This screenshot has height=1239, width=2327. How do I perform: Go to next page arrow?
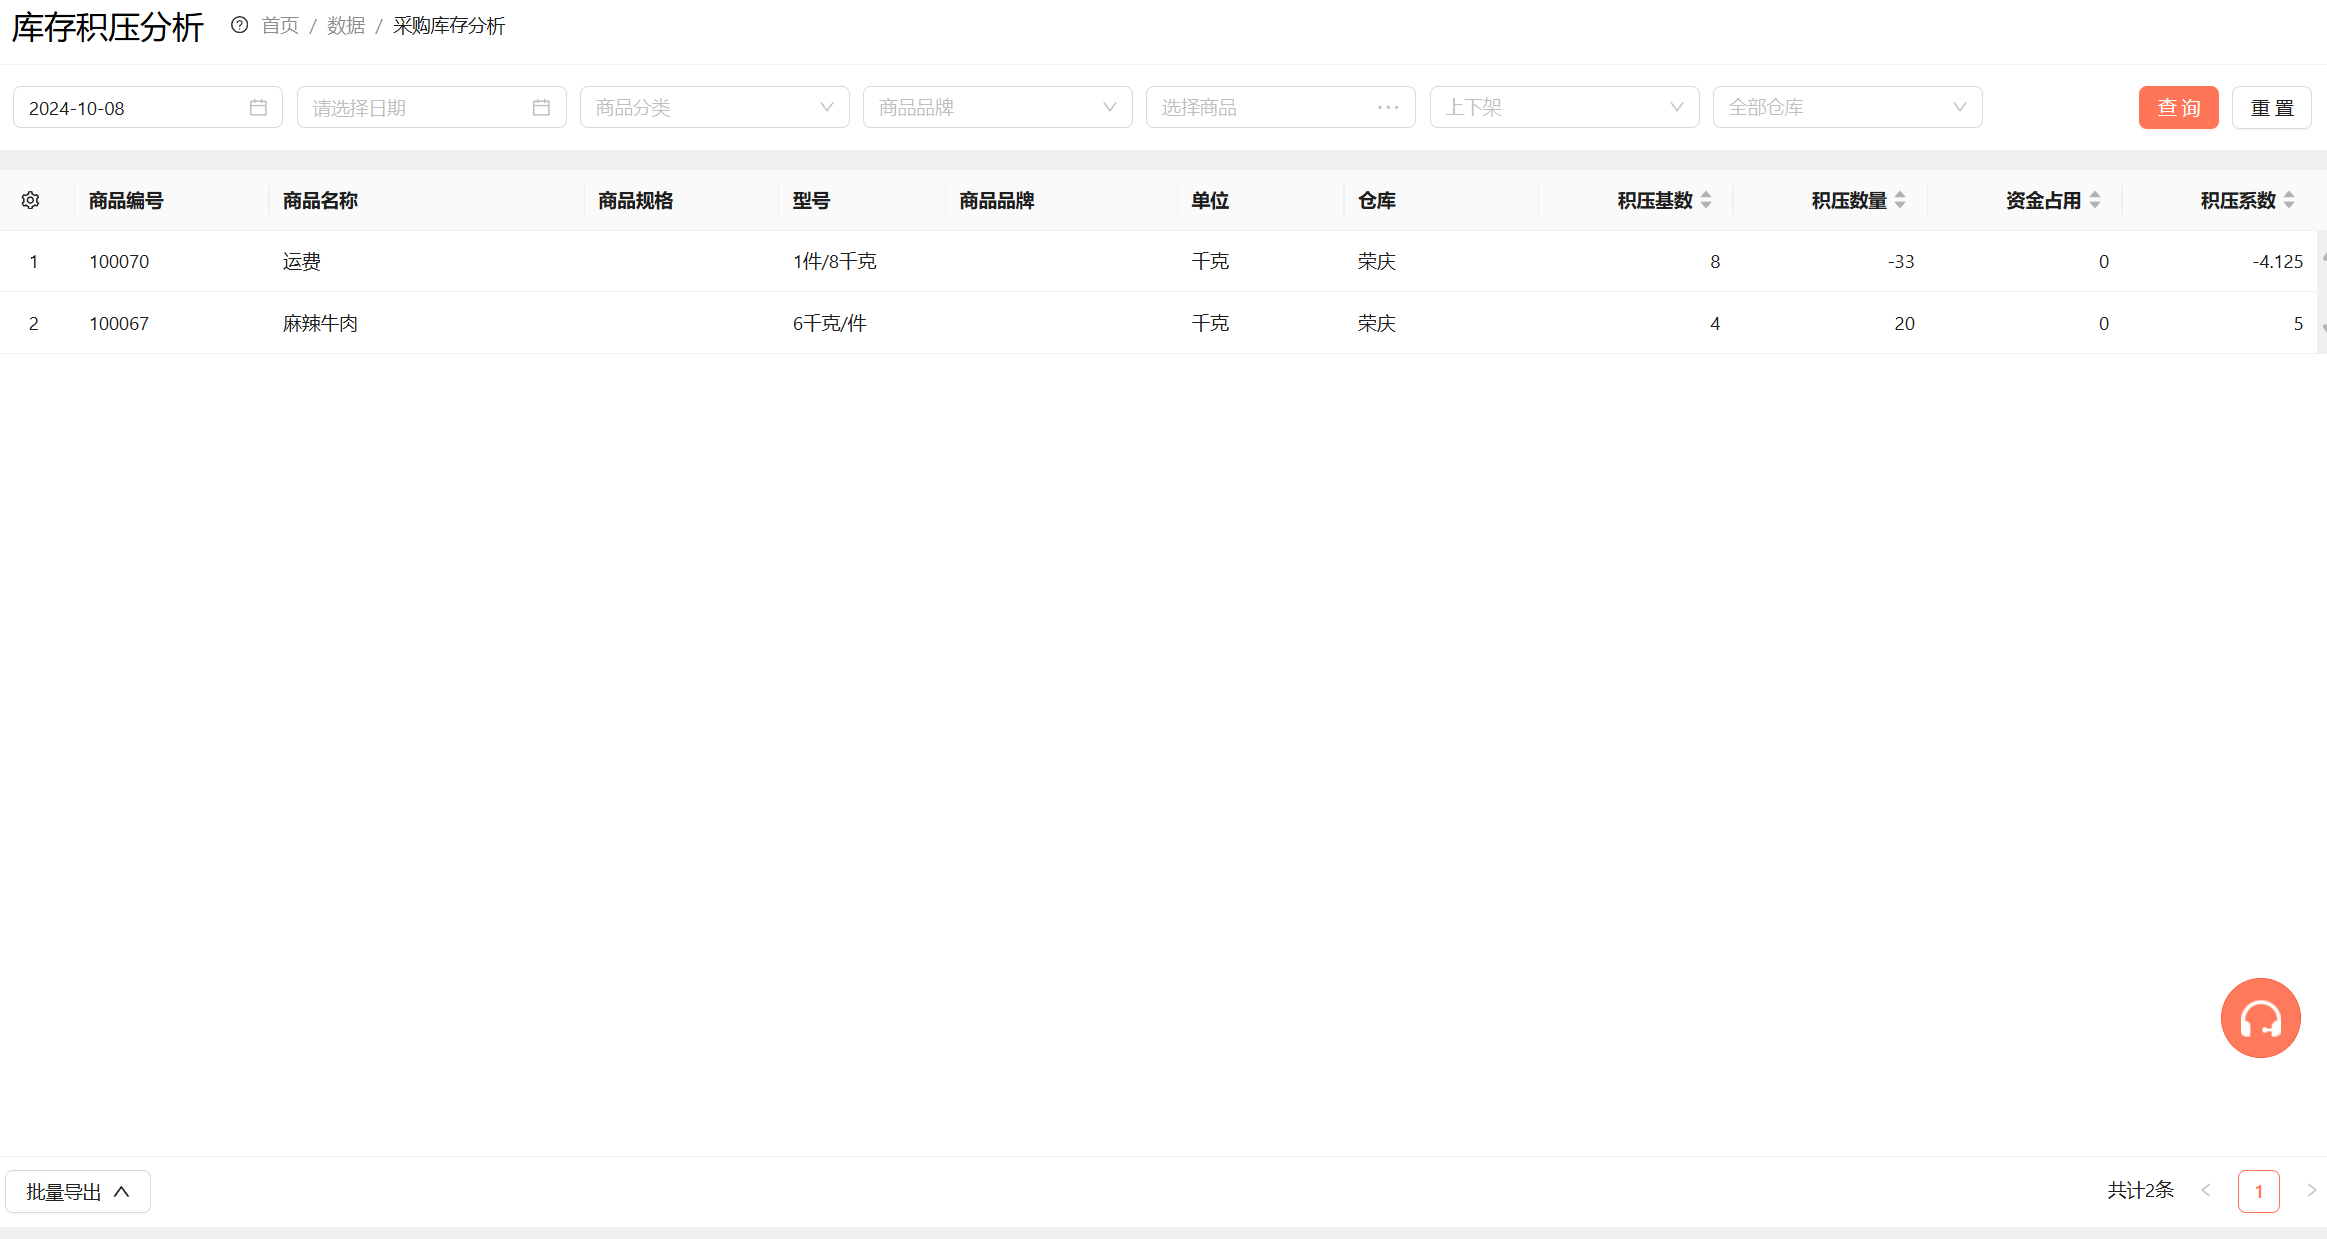(x=2311, y=1190)
